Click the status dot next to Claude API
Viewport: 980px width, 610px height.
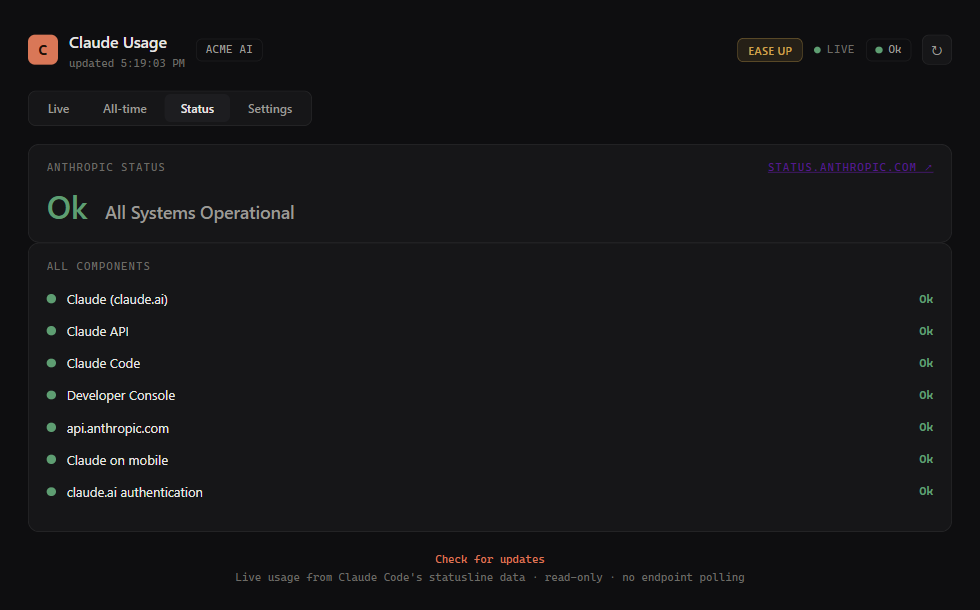click(51, 331)
